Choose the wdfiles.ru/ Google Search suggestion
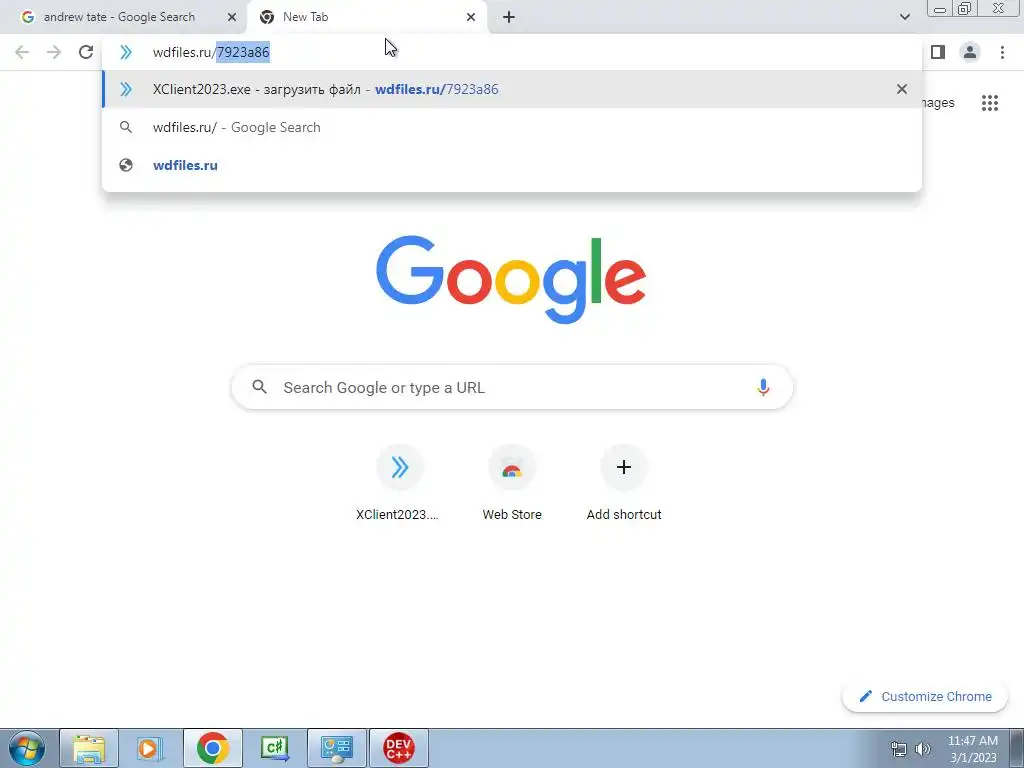The height and width of the screenshot is (768, 1024). pyautogui.click(x=512, y=127)
